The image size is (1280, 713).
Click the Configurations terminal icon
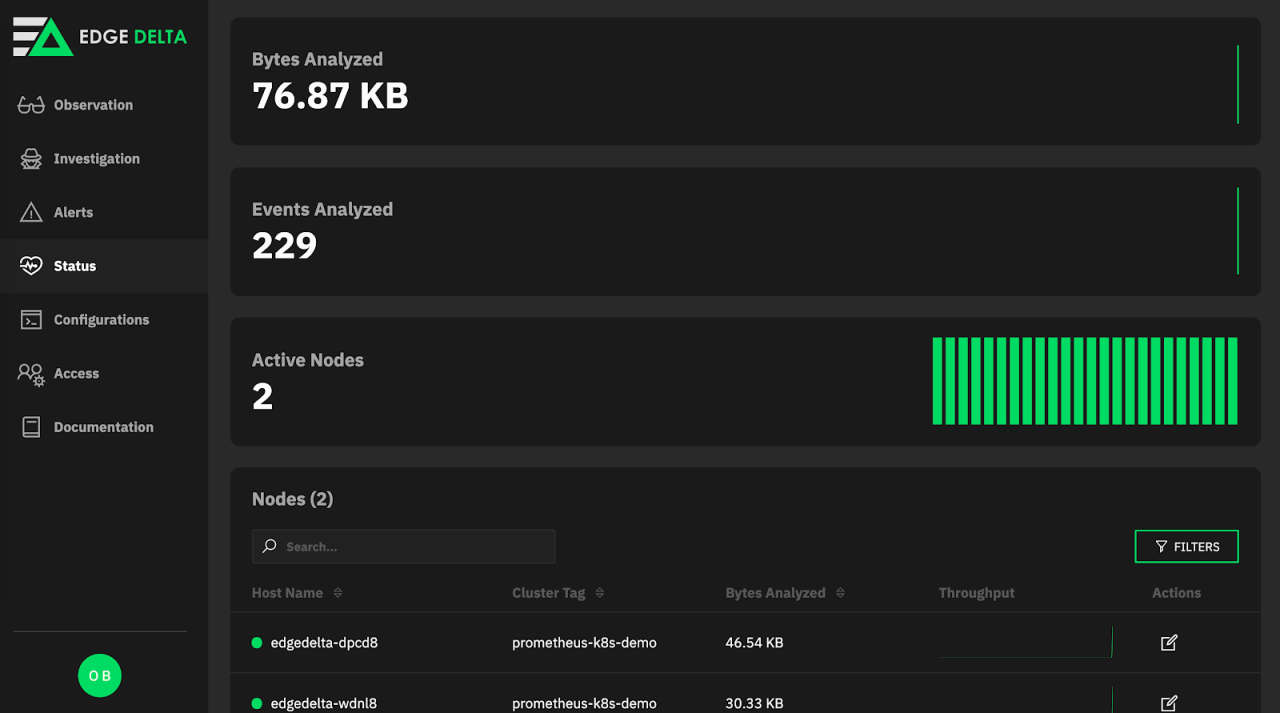31,320
